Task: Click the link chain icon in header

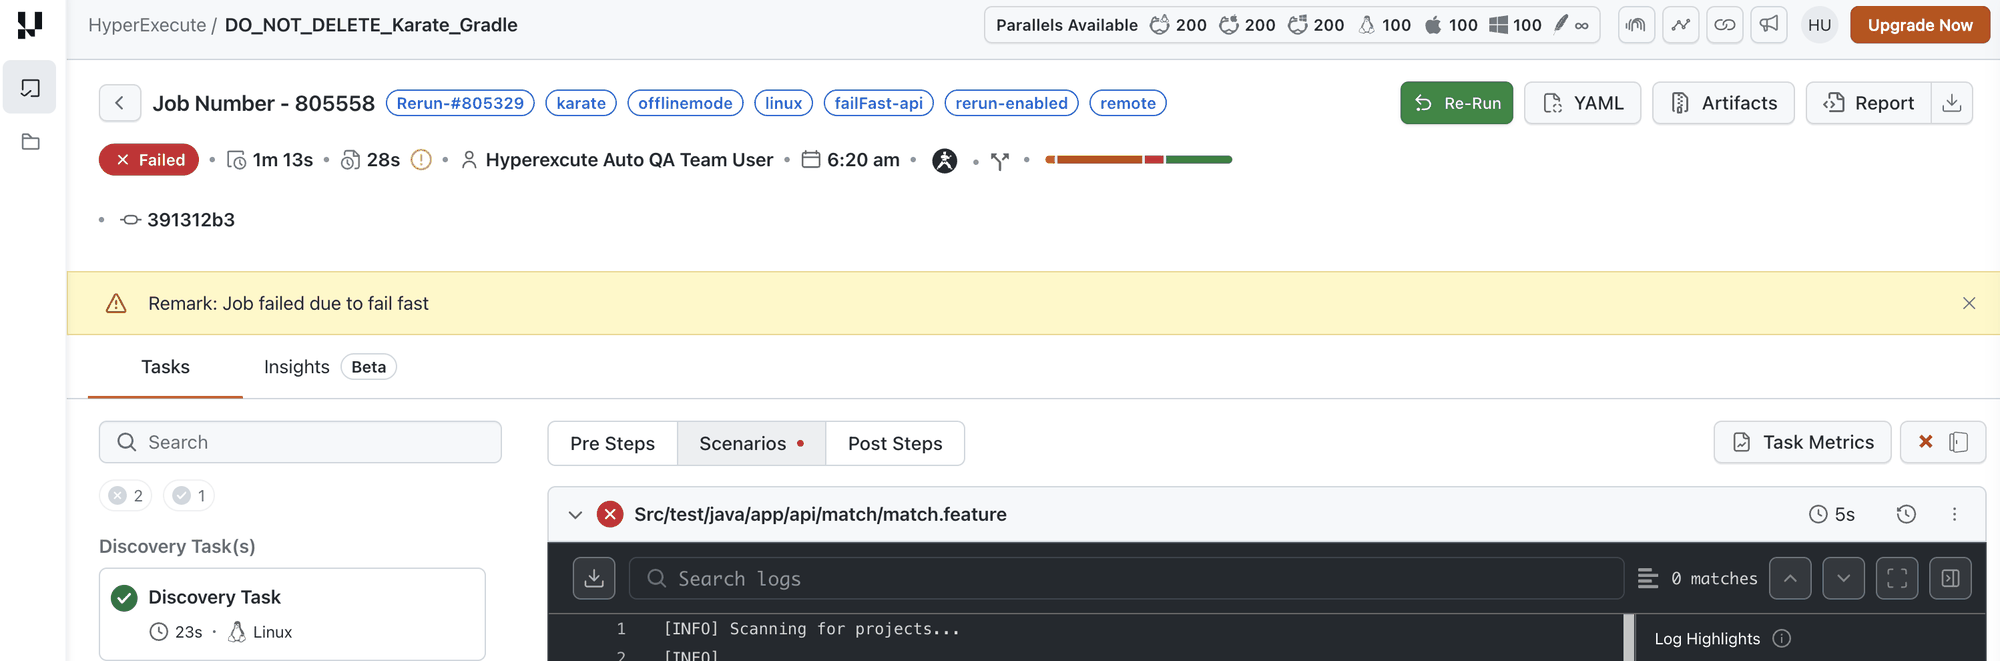Action: [x=1725, y=25]
